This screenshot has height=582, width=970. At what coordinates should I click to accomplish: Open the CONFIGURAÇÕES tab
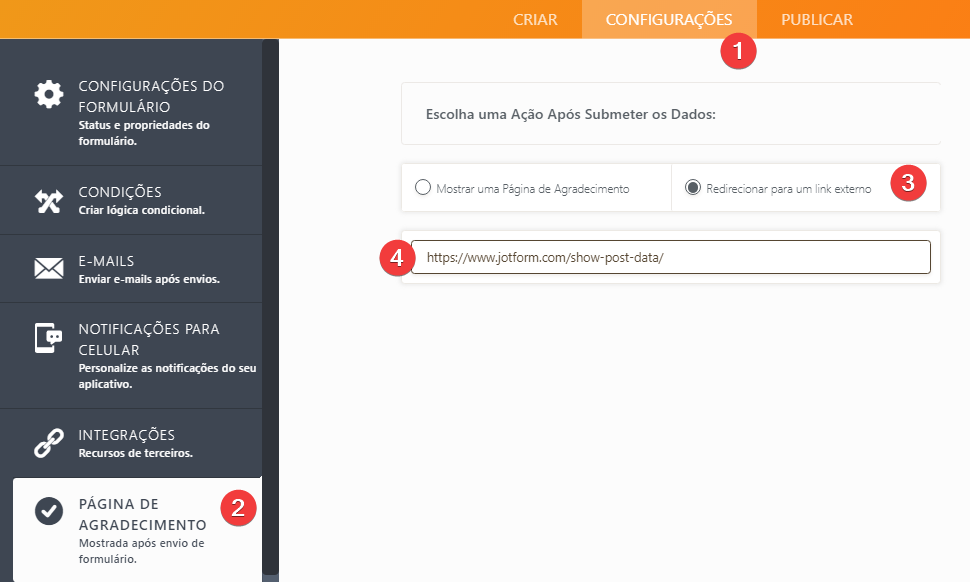point(669,20)
